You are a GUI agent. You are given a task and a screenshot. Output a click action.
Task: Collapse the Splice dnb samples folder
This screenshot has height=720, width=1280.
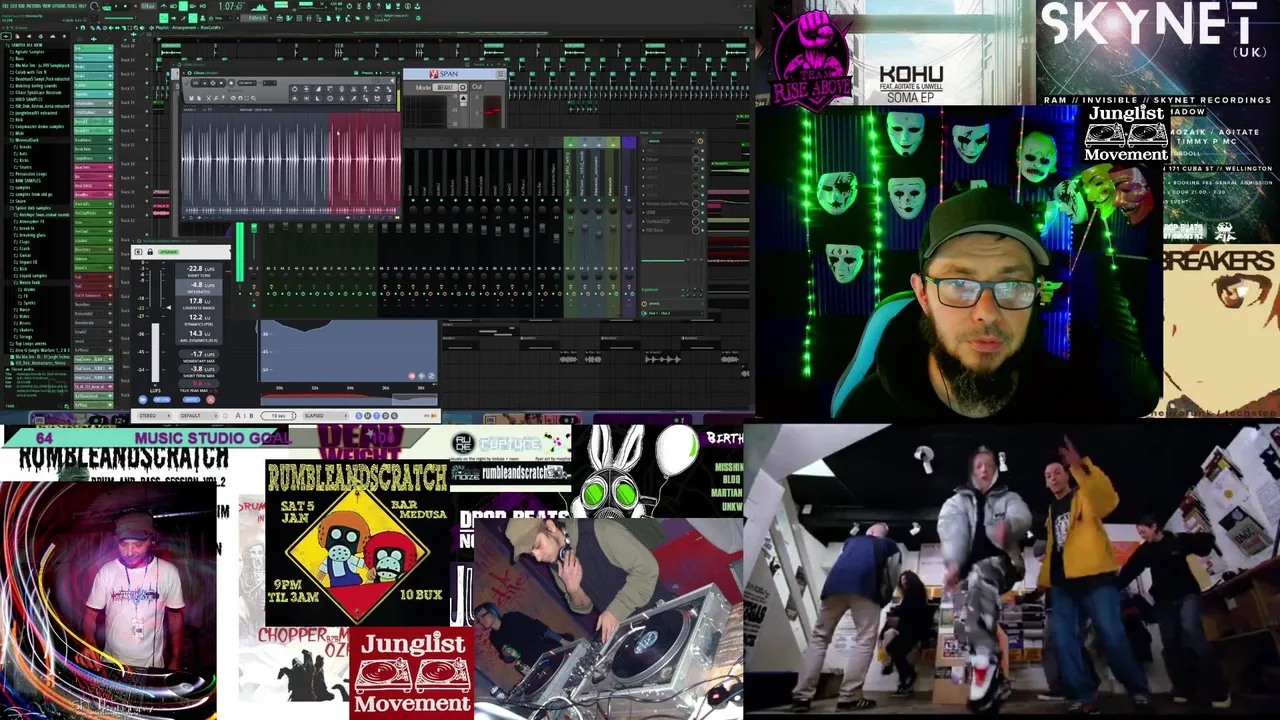(x=32, y=208)
